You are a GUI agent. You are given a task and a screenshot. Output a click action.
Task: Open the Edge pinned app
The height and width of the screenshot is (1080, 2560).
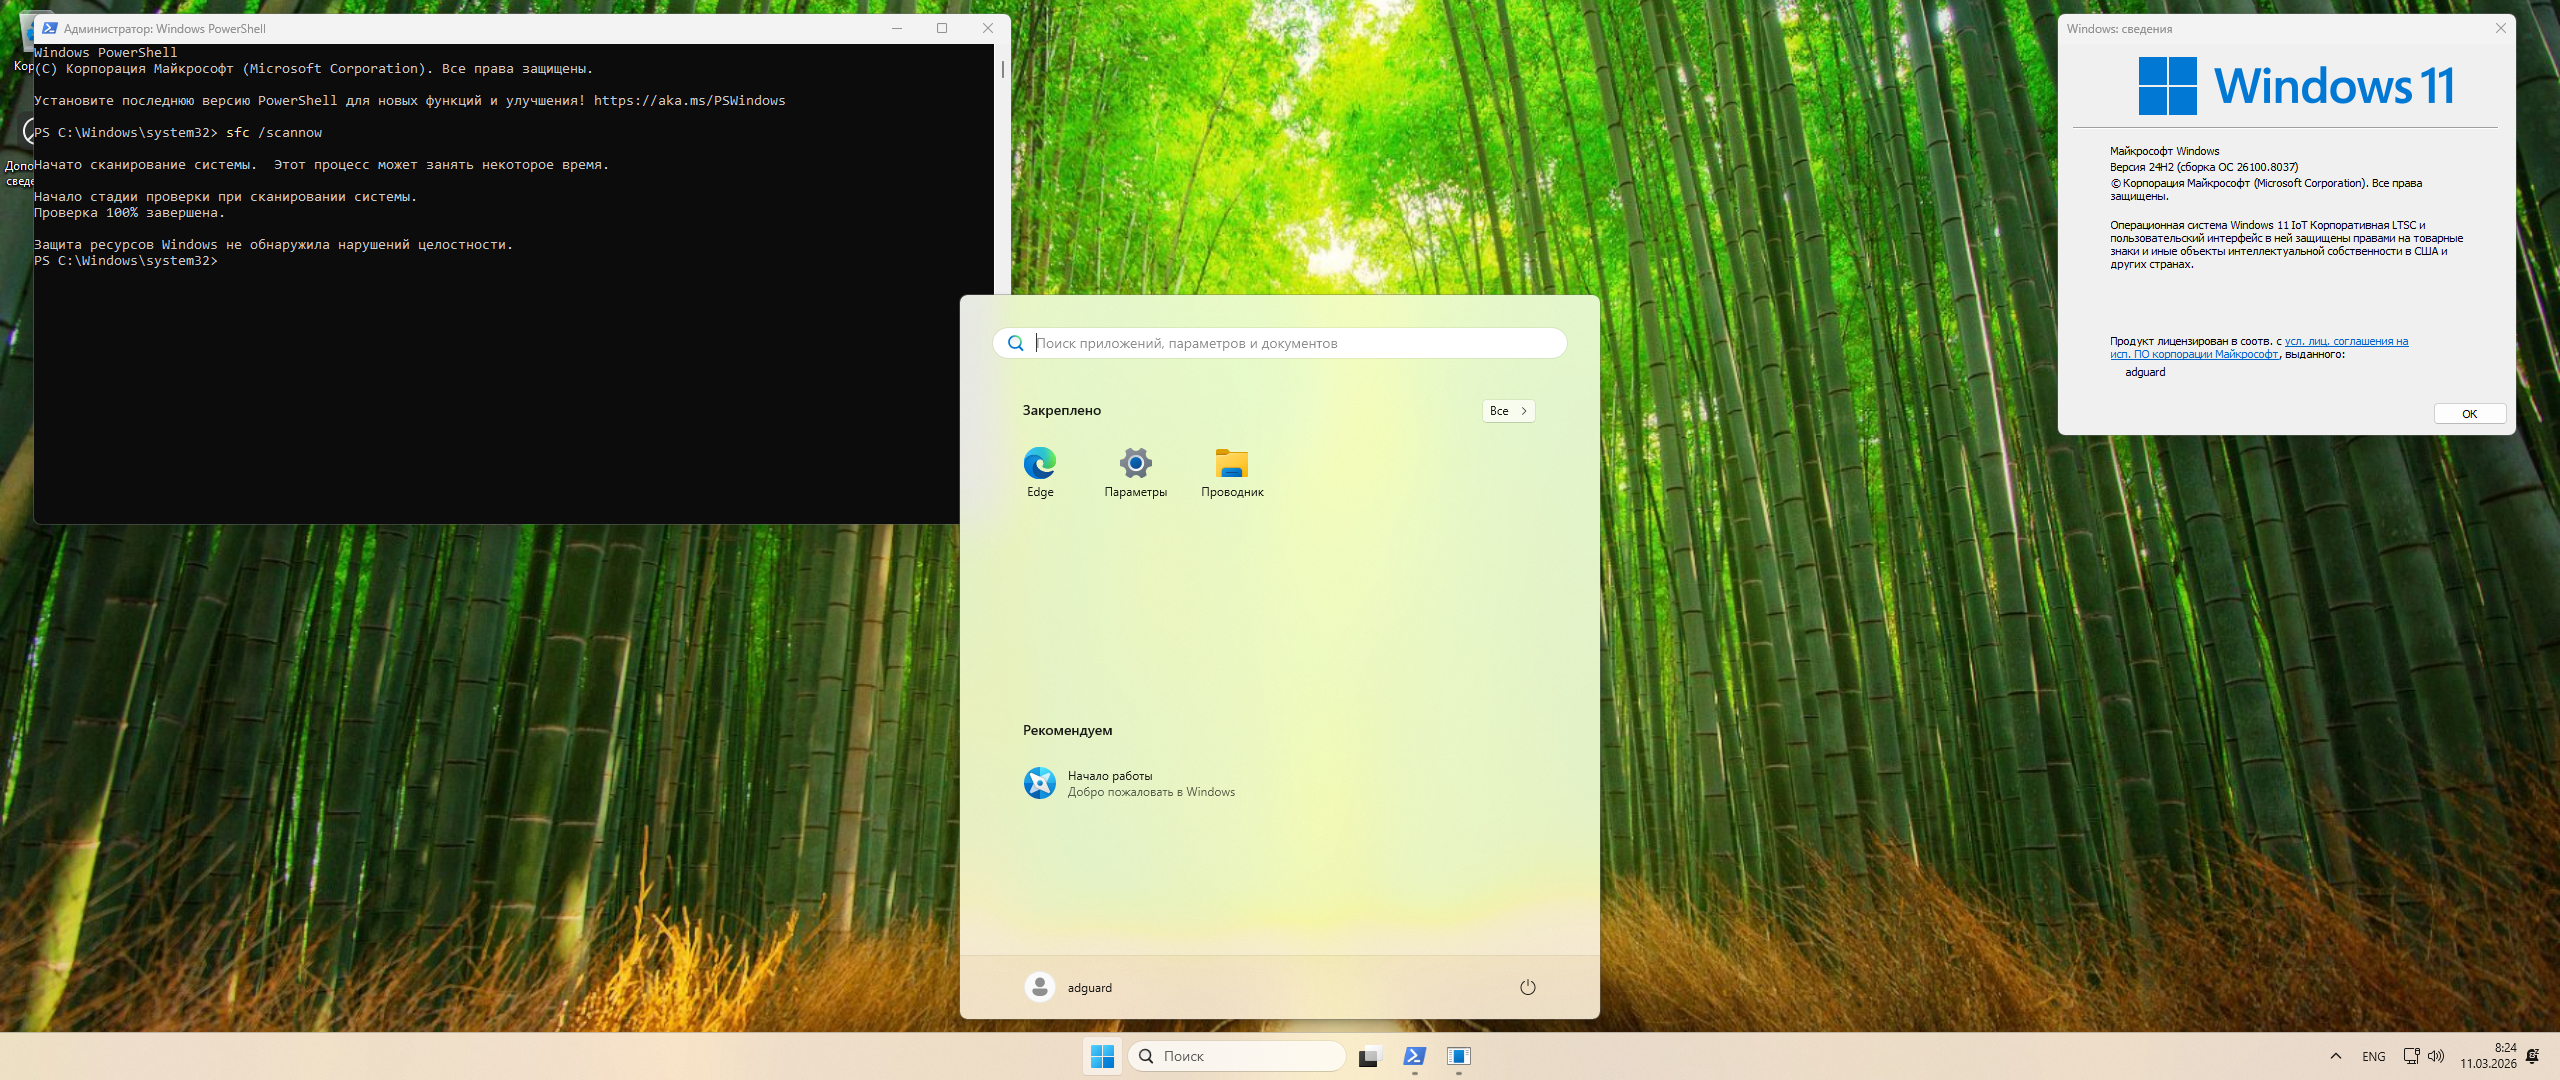pyautogui.click(x=1040, y=471)
